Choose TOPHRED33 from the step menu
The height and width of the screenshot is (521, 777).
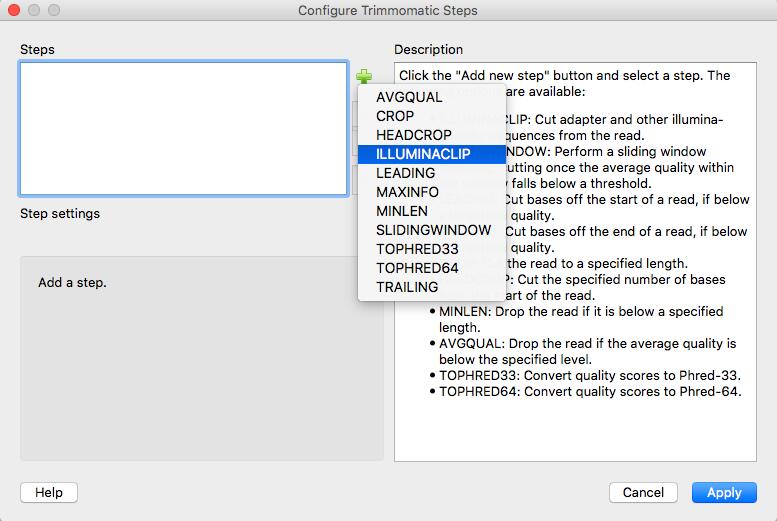[432, 249]
